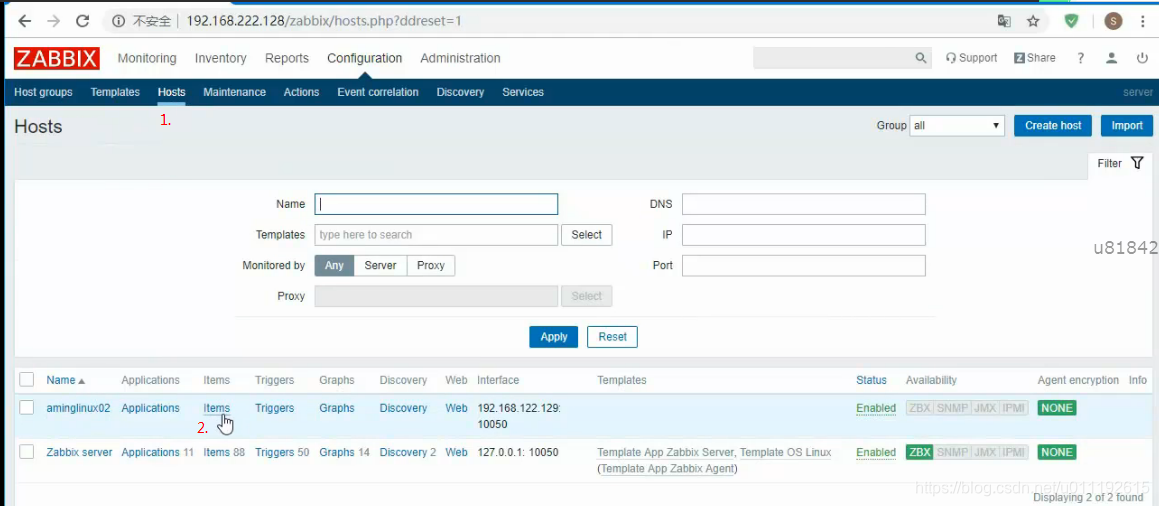Click the help question mark icon
The height and width of the screenshot is (506, 1159).
pyautogui.click(x=1081, y=58)
